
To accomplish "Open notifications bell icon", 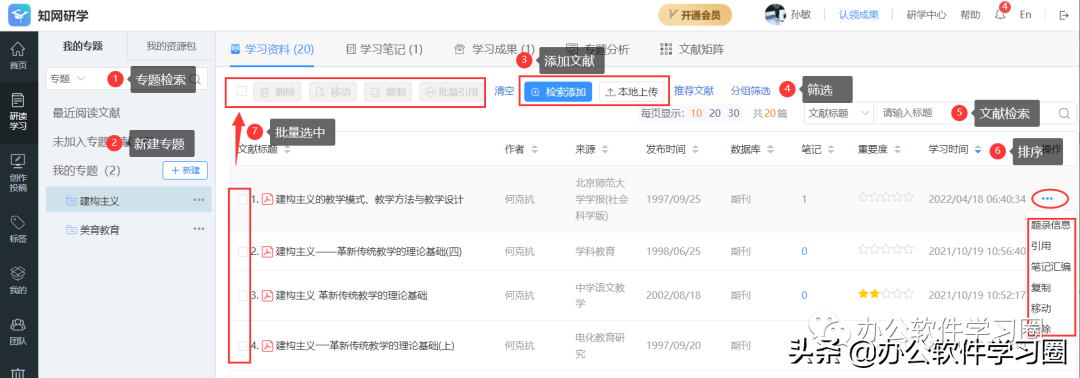I will coord(999,14).
